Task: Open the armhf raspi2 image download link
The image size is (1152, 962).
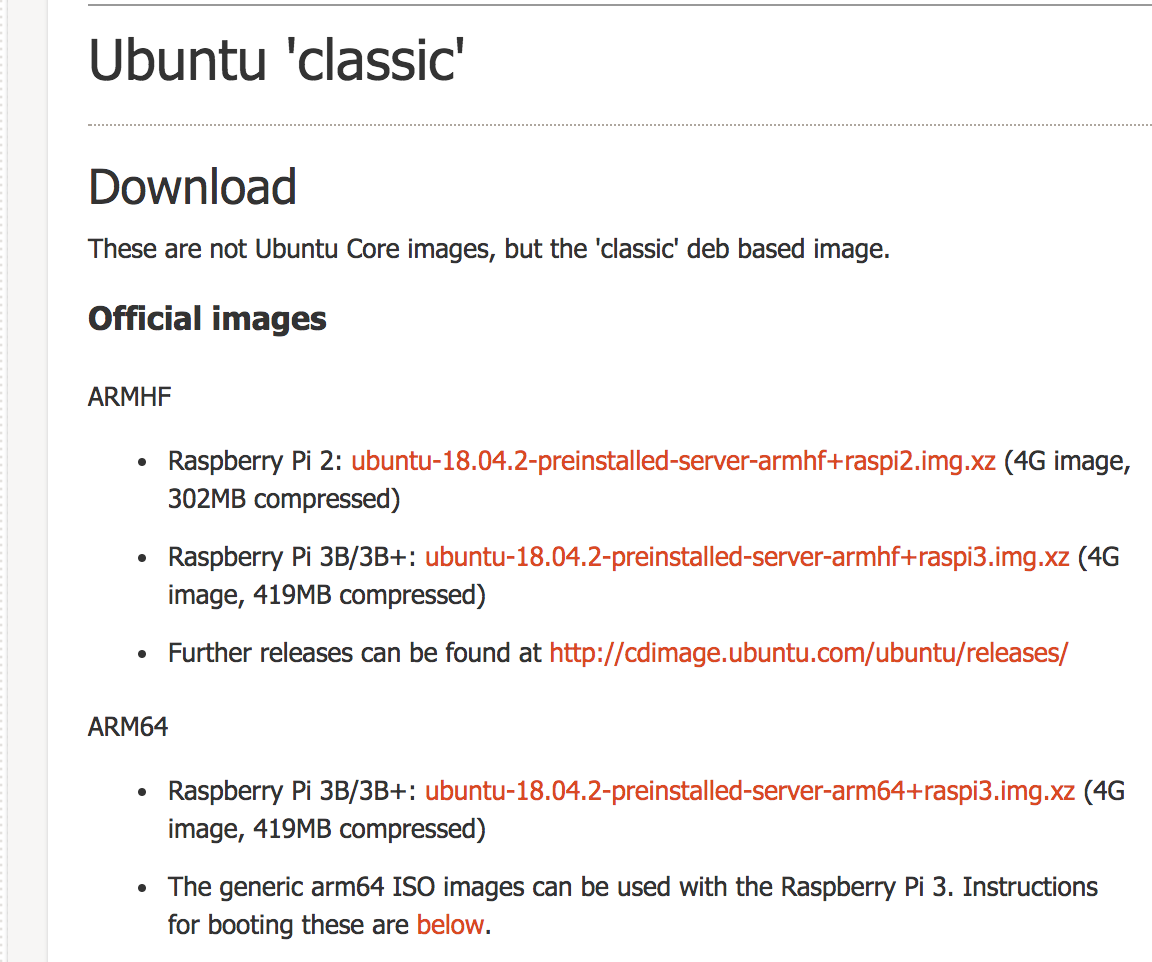Action: point(675,461)
